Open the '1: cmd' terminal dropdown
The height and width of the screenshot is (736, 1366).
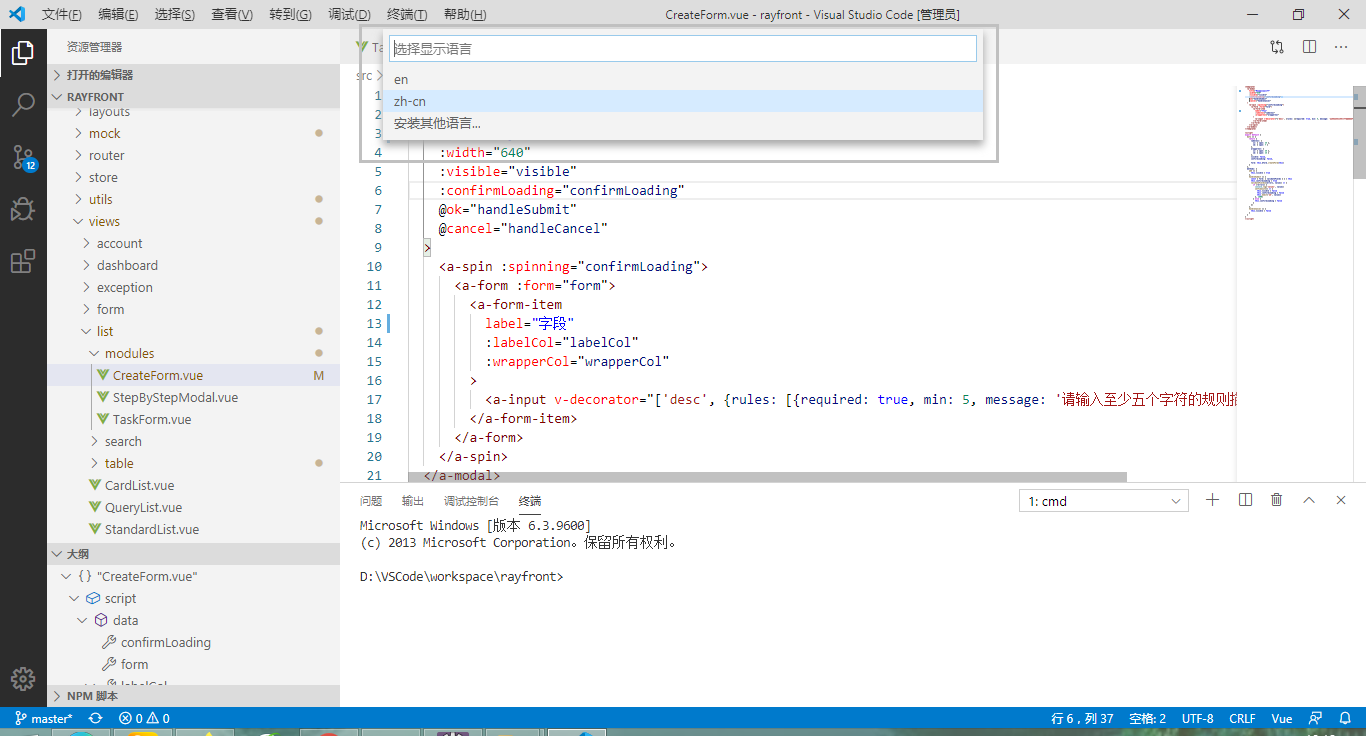1104,501
